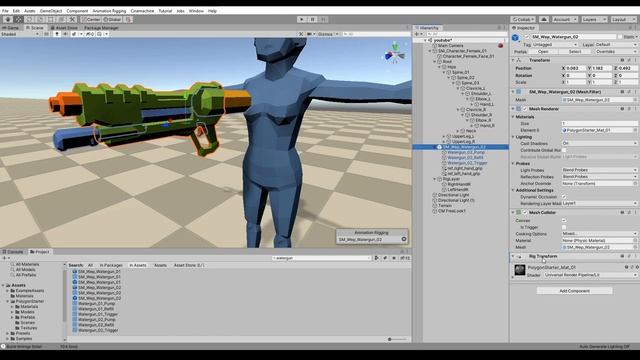This screenshot has height=360, width=640.
Task: Select the Hand tool in the toolbar
Action: [x=8, y=19]
